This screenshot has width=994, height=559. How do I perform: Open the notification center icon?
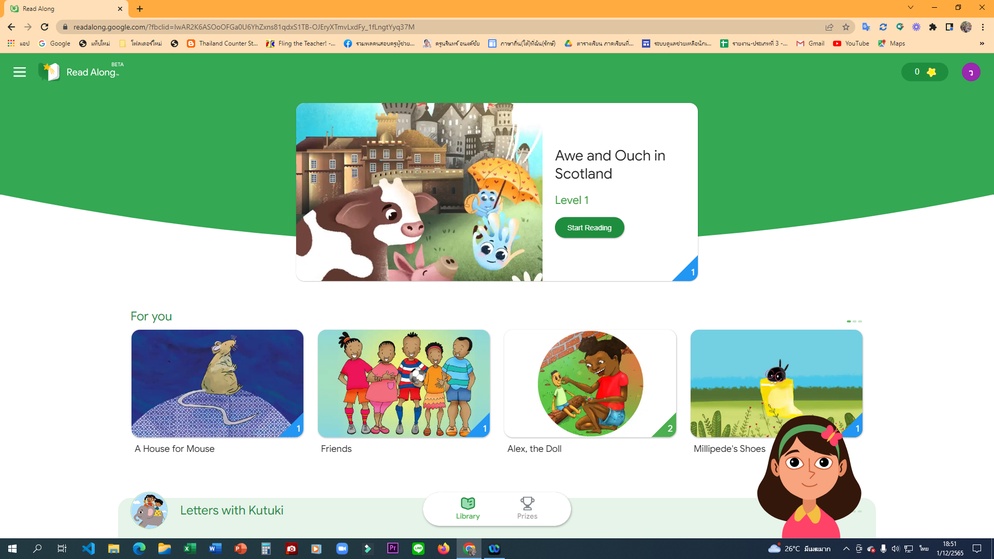click(977, 548)
